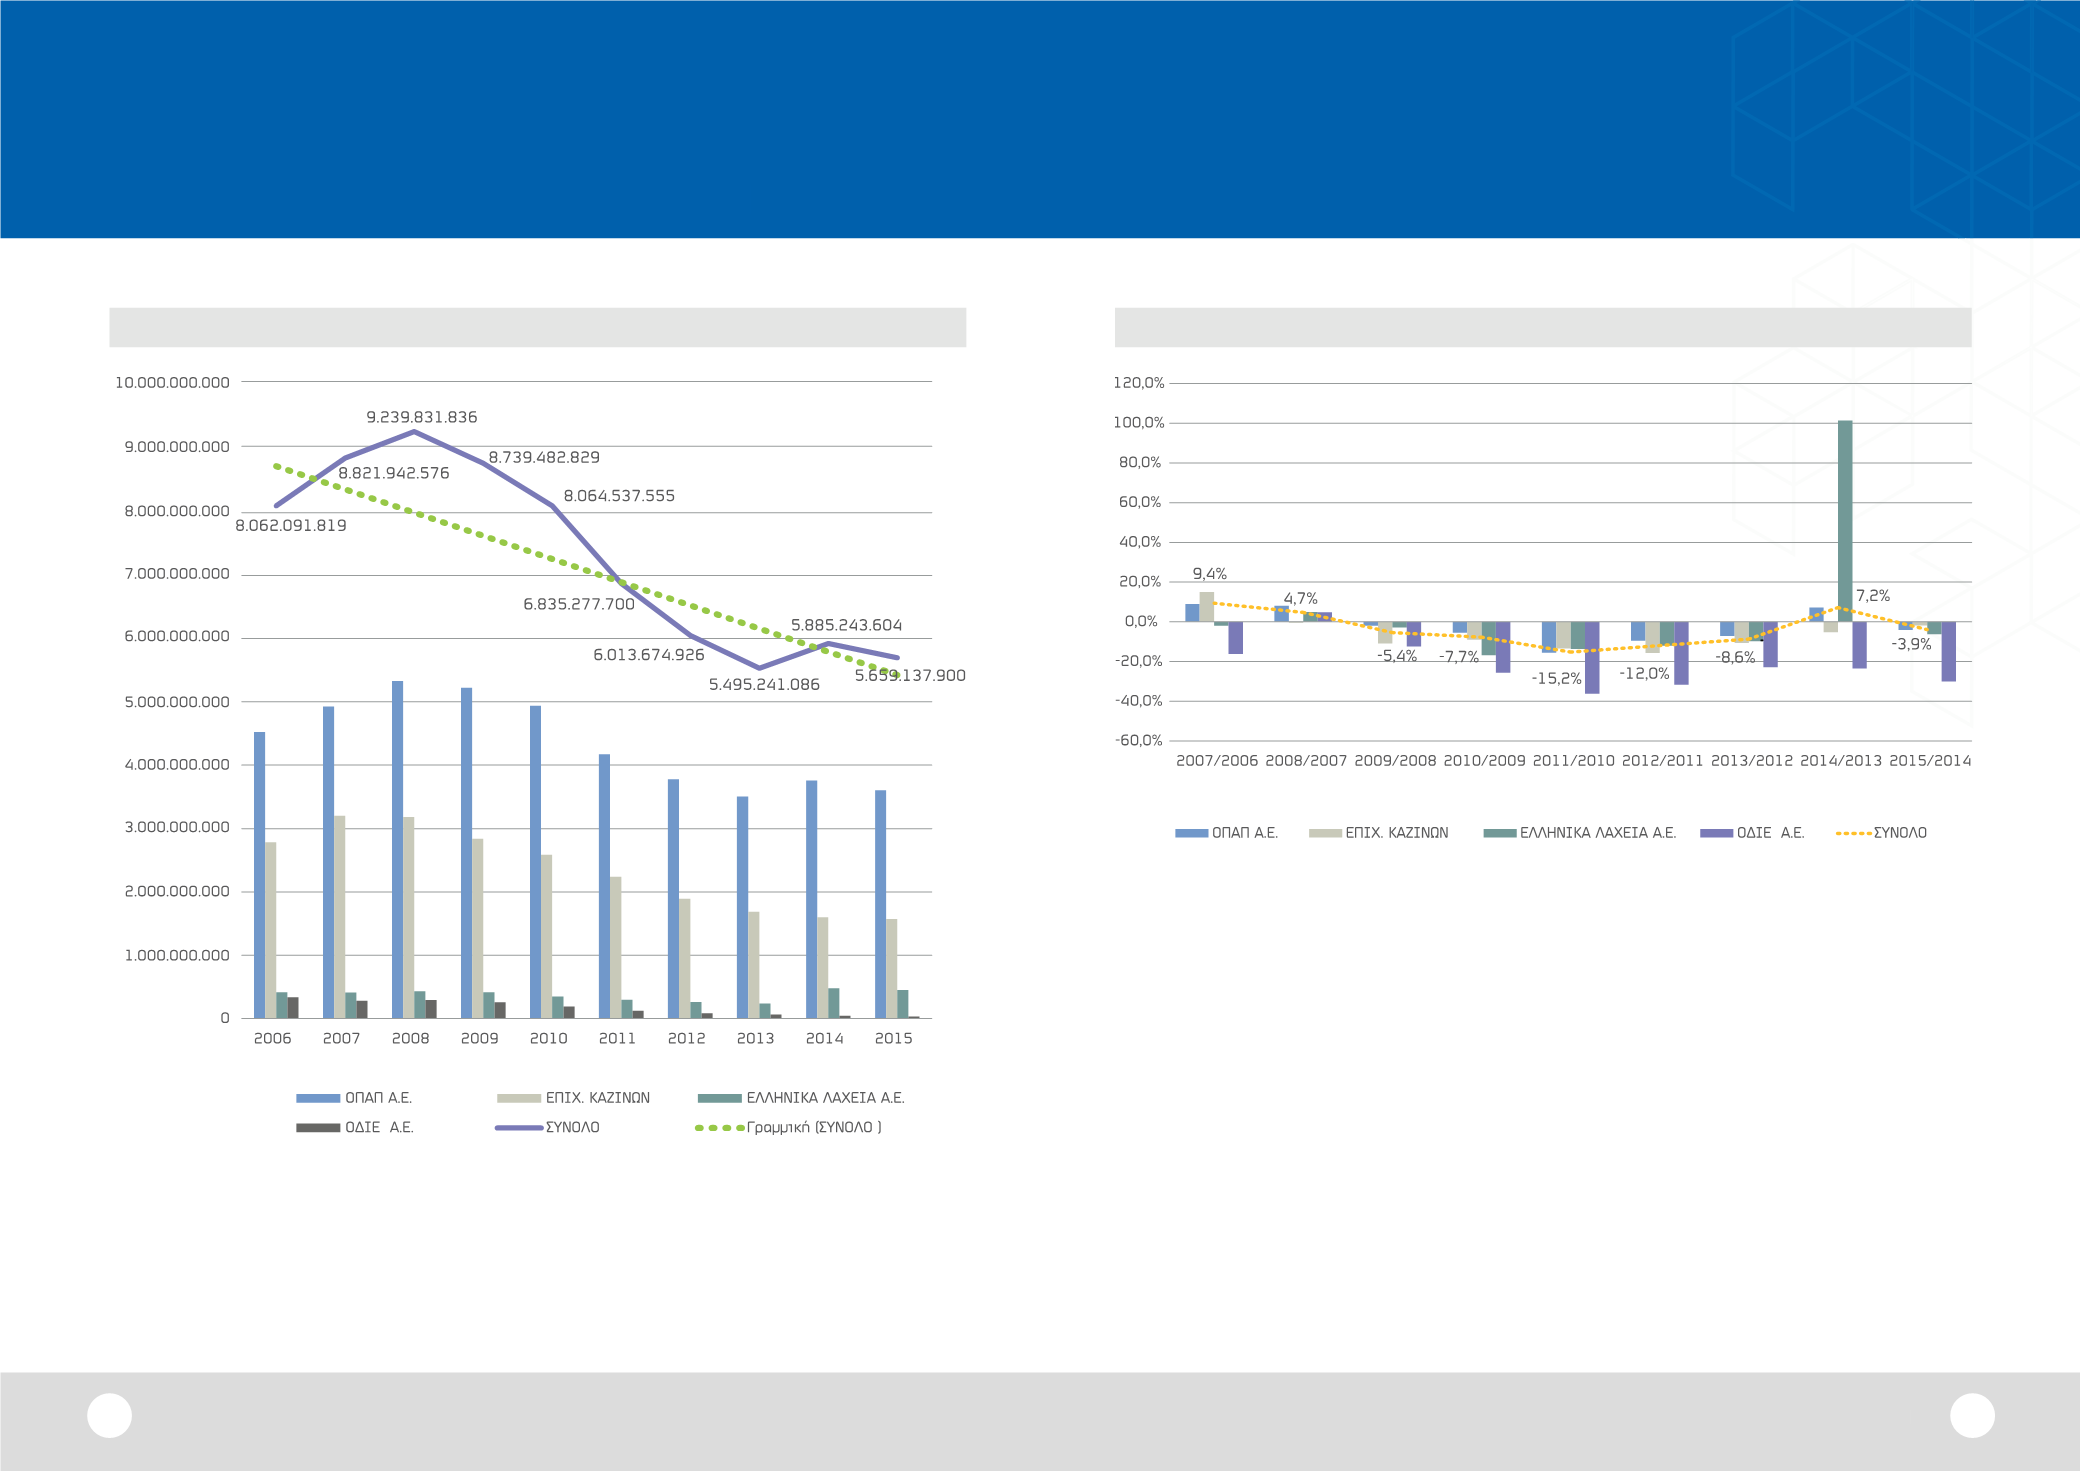Click the data label 6.013.674.926
2080x1471 pixels.
pos(649,655)
